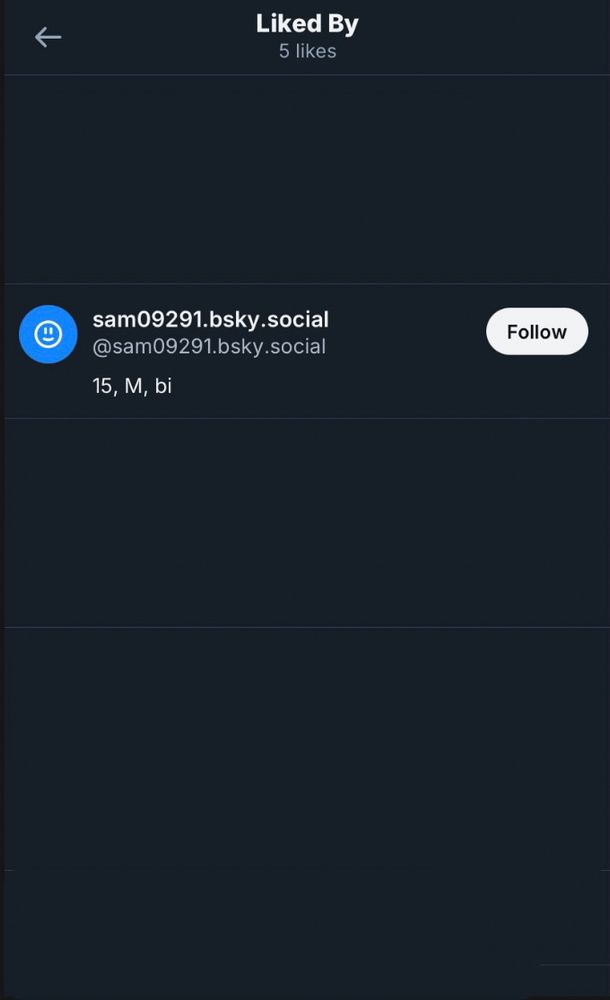
Task: Click the Liked By header title
Action: click(x=307, y=22)
